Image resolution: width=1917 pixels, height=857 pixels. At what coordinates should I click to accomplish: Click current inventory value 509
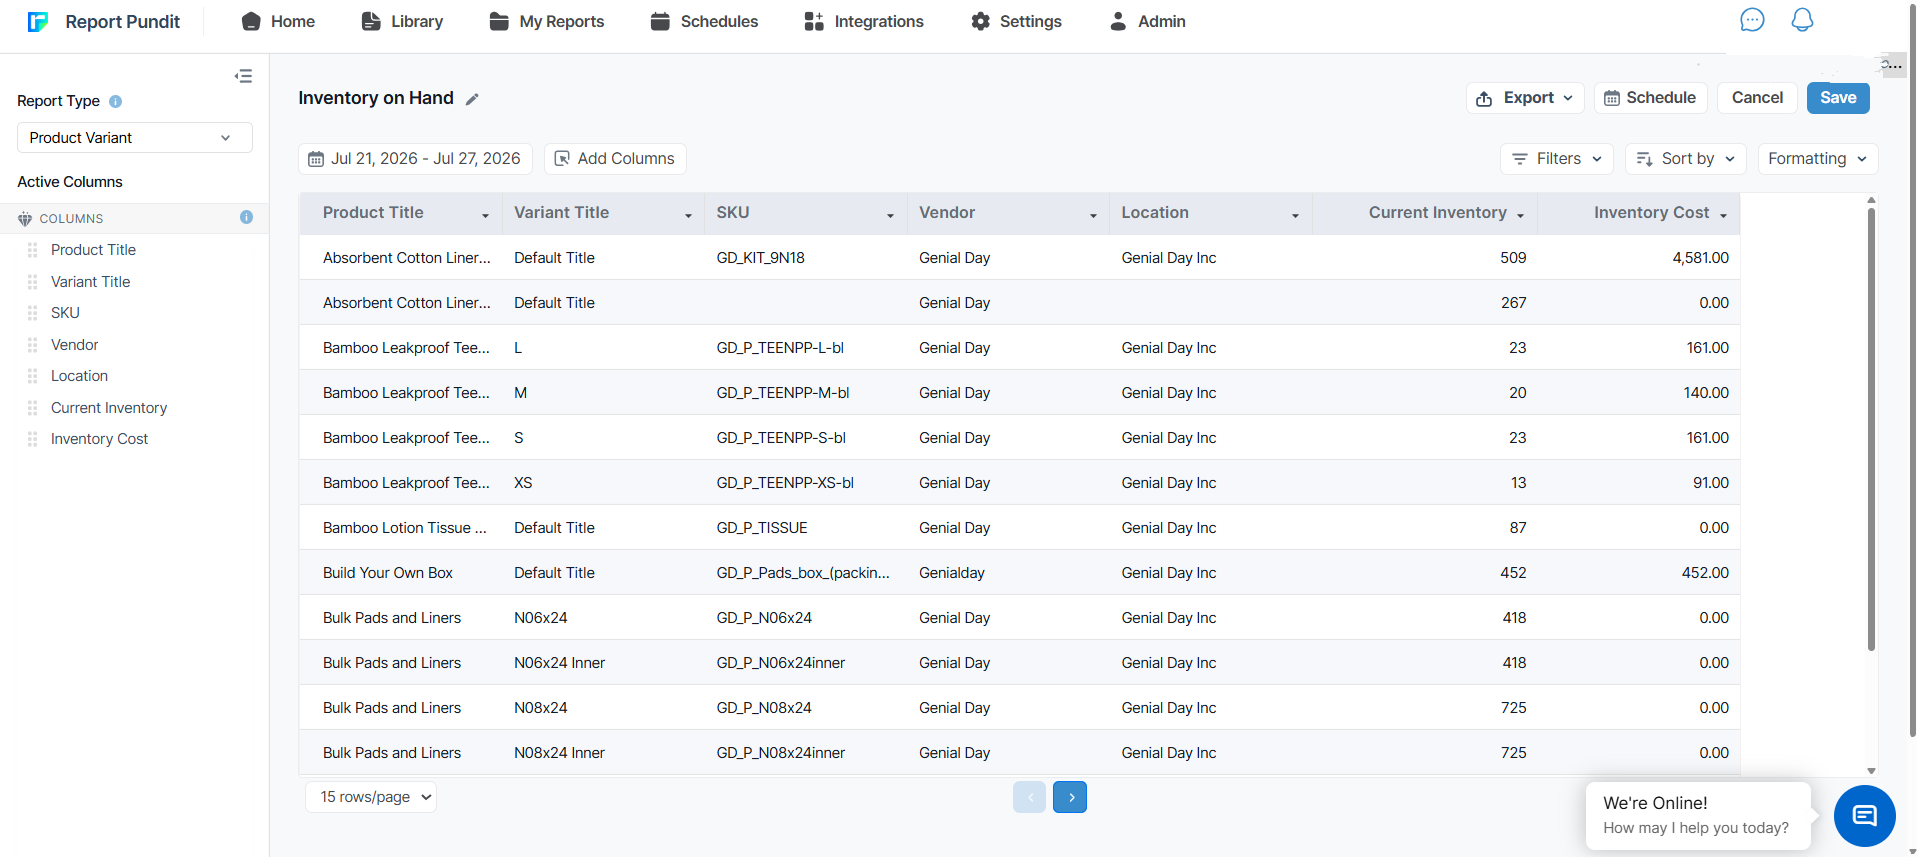(x=1513, y=258)
